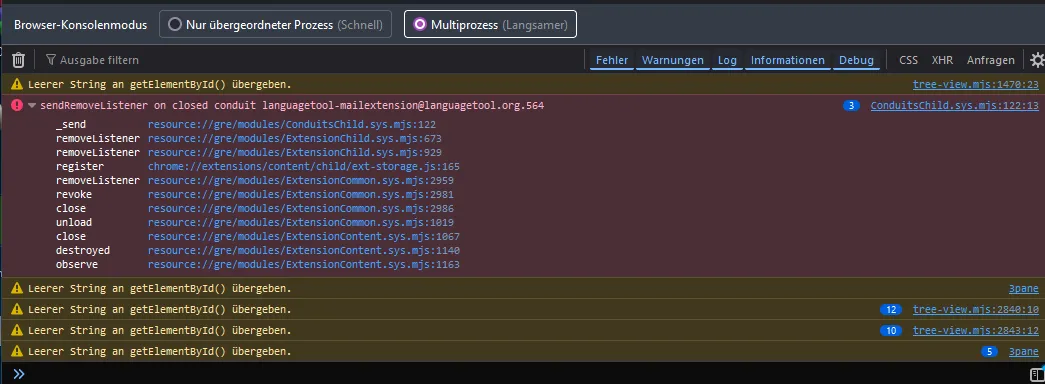This screenshot has height=384, width=1045.
Task: Open ext-storage.js:165 stack link
Action: [304, 167]
